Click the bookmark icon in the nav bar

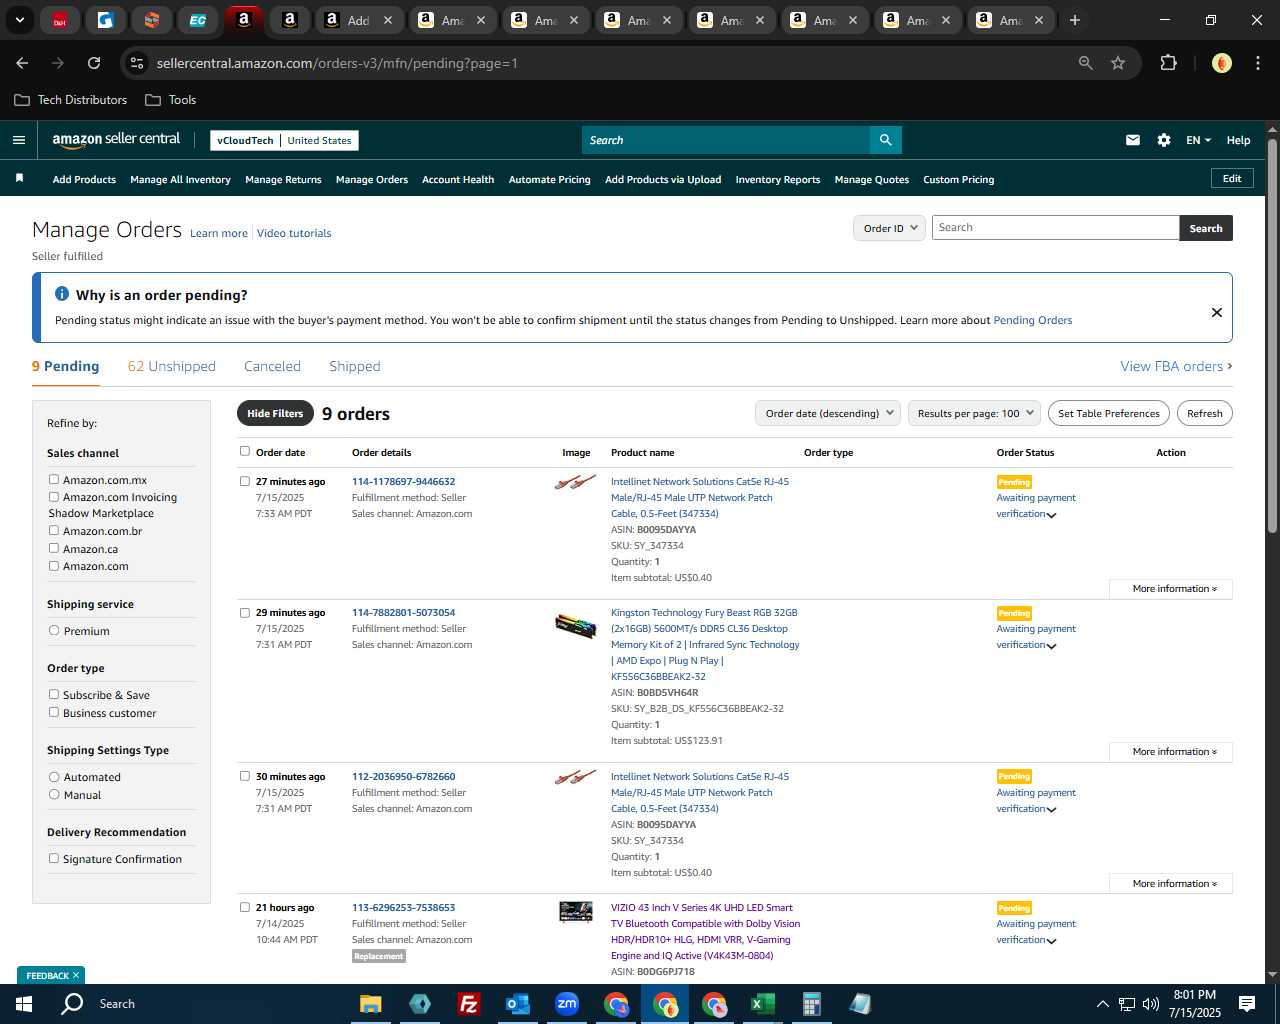(x=19, y=179)
